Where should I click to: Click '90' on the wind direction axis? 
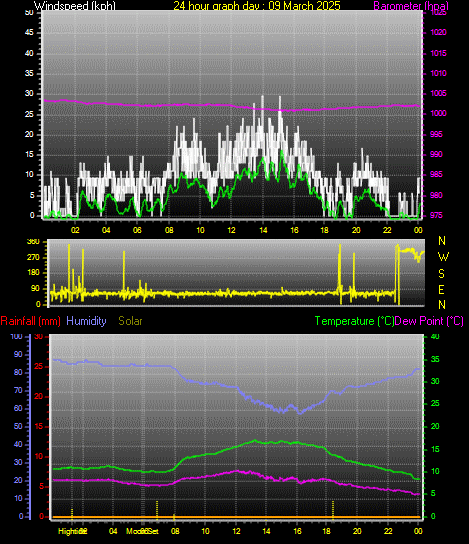[35, 289]
